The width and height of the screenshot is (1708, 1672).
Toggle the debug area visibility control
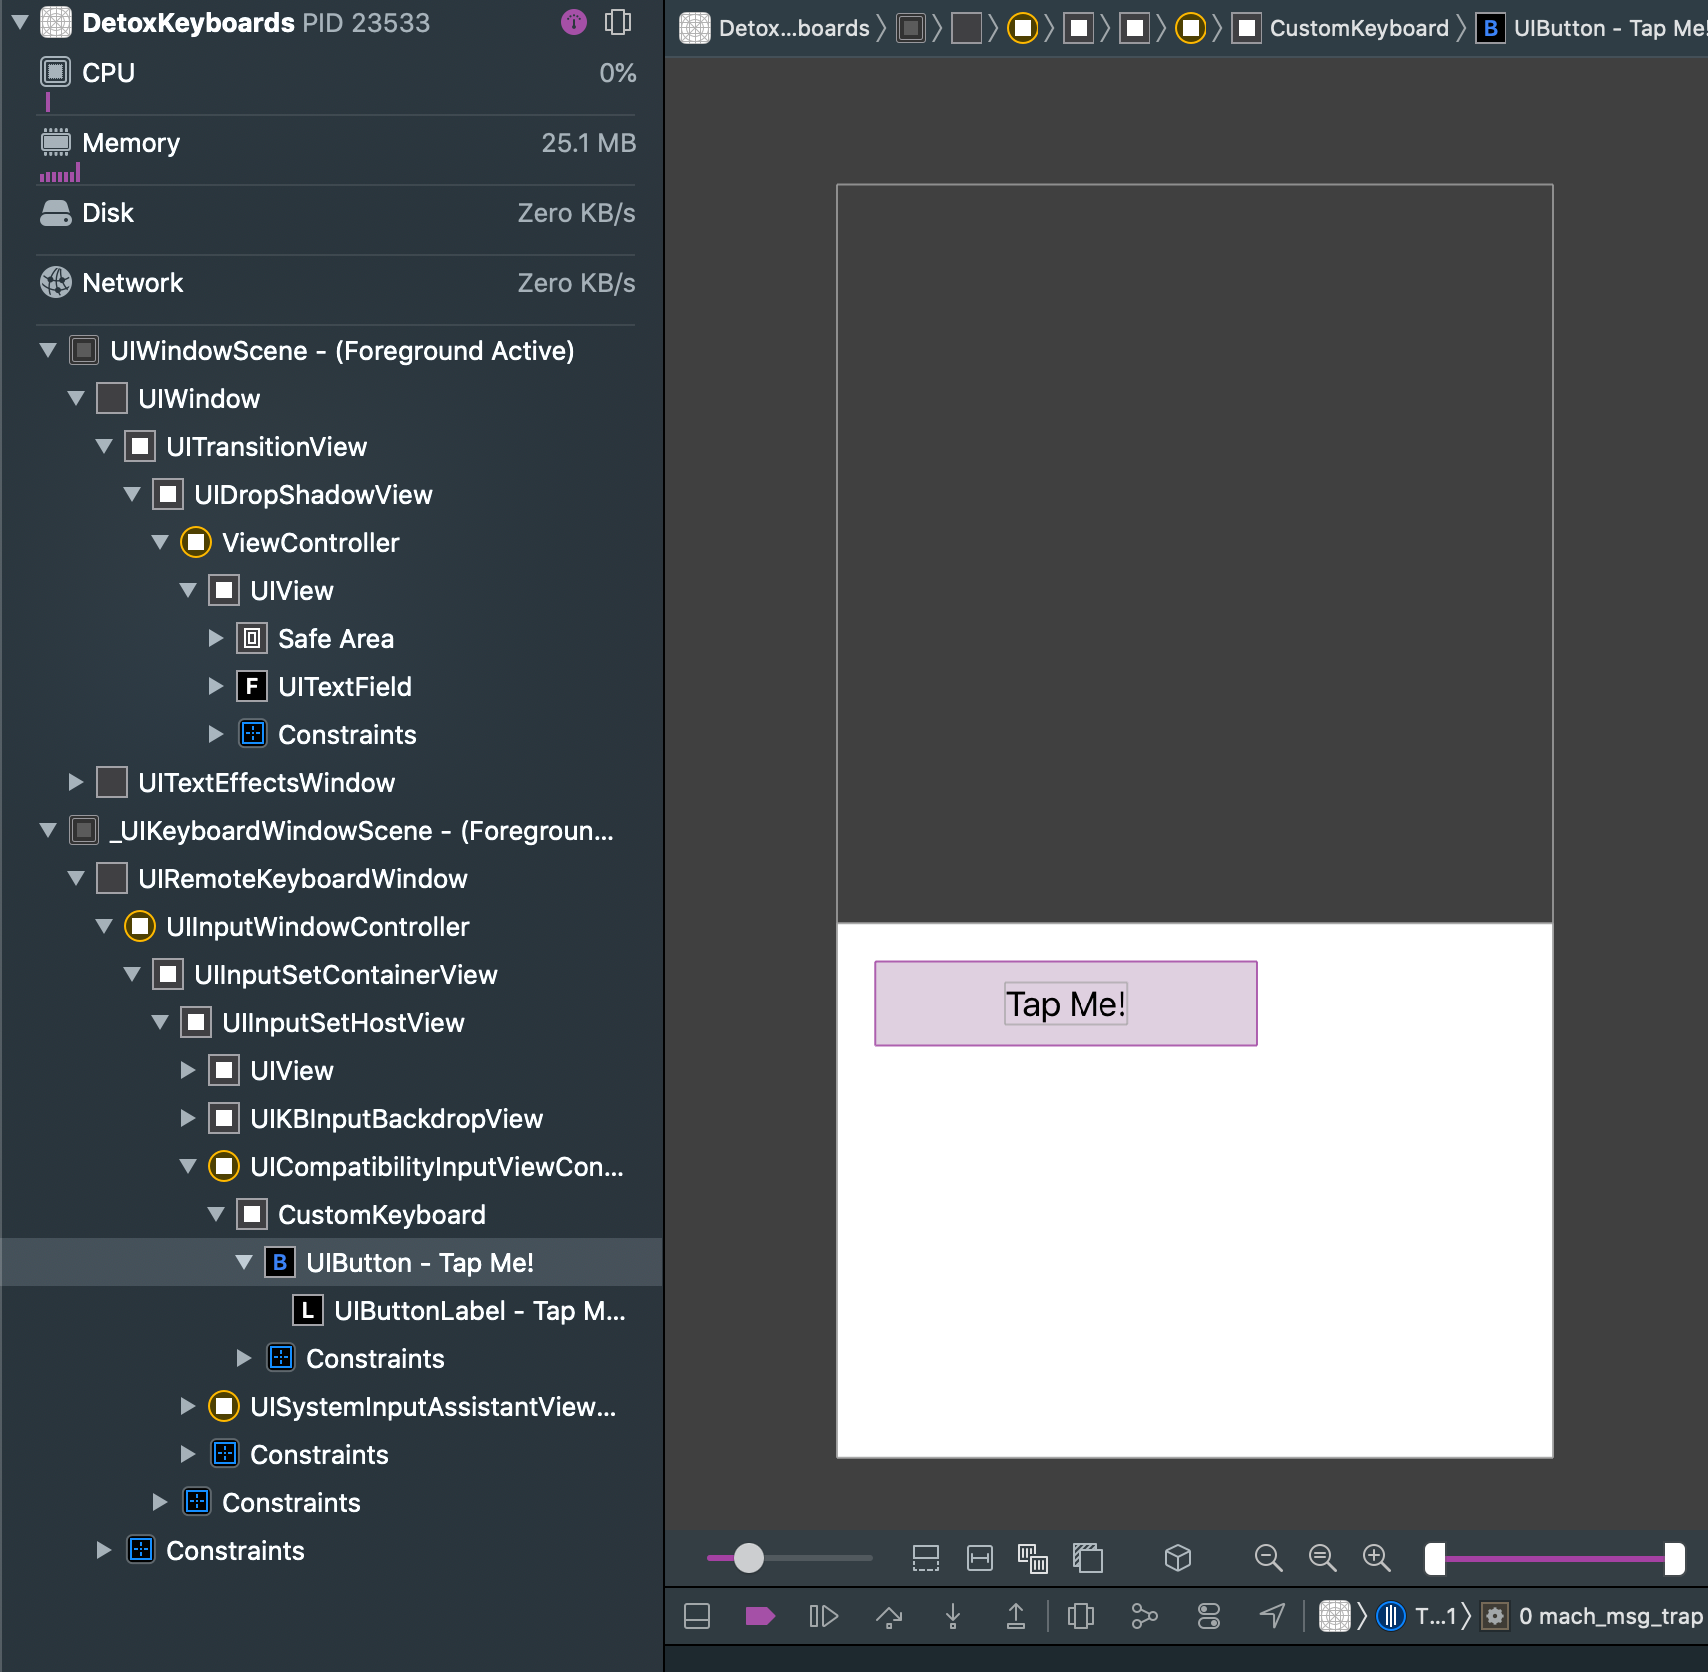pyautogui.click(x=696, y=1615)
